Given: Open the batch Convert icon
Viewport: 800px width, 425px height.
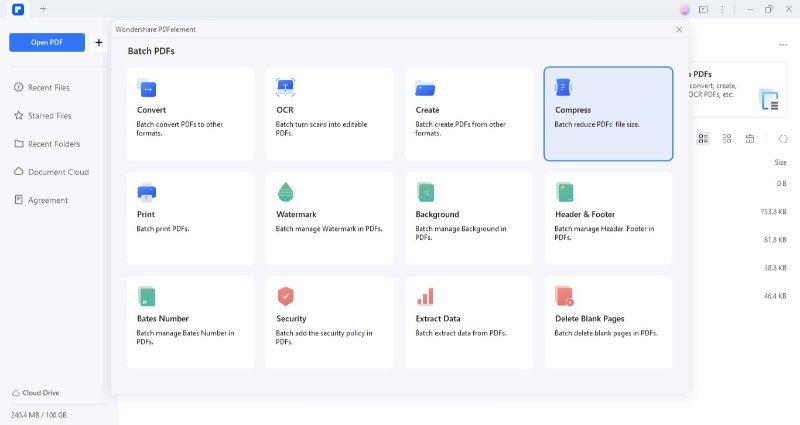Looking at the screenshot, I should click(146, 88).
